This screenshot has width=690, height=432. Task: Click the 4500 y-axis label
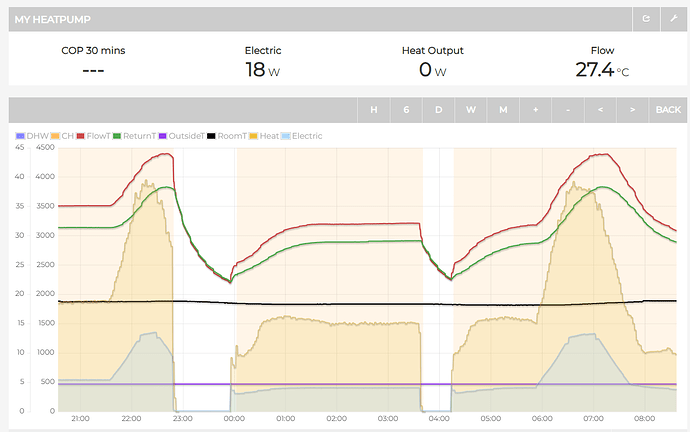click(45, 147)
